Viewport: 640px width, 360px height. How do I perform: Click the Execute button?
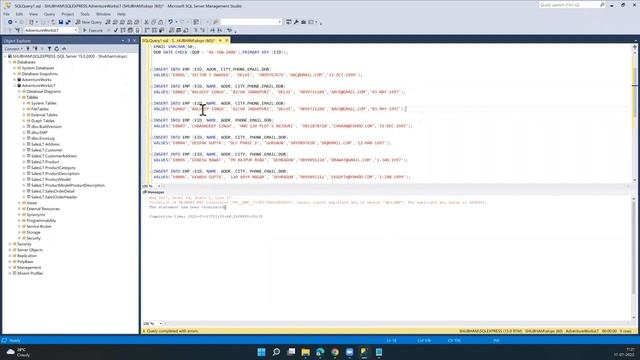tap(93, 30)
